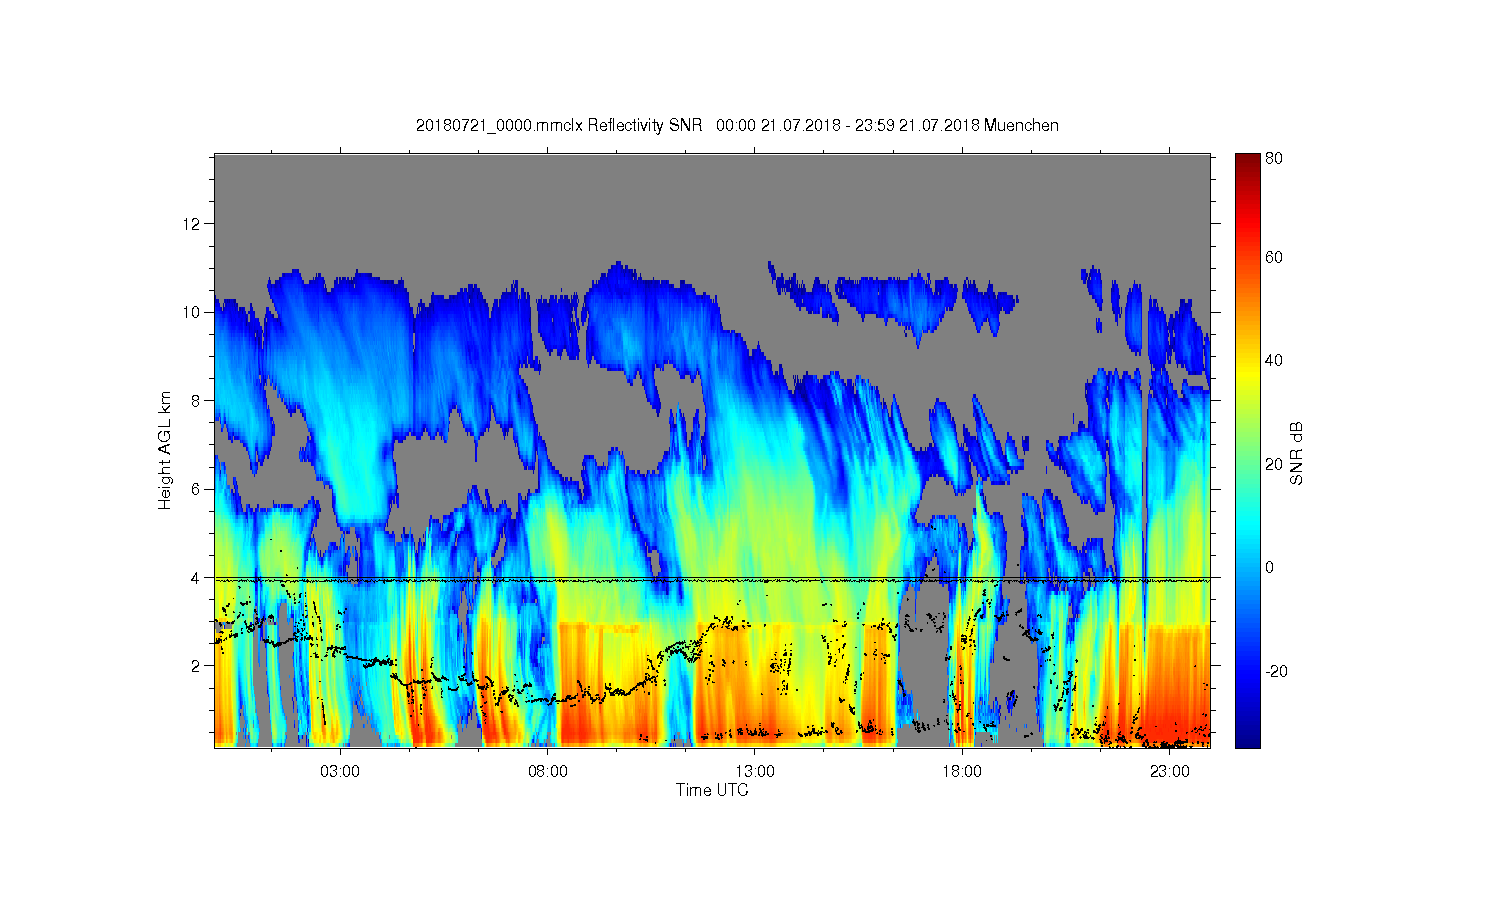
Task: Click the yellow region of the colorbar
Action: click(x=1247, y=375)
